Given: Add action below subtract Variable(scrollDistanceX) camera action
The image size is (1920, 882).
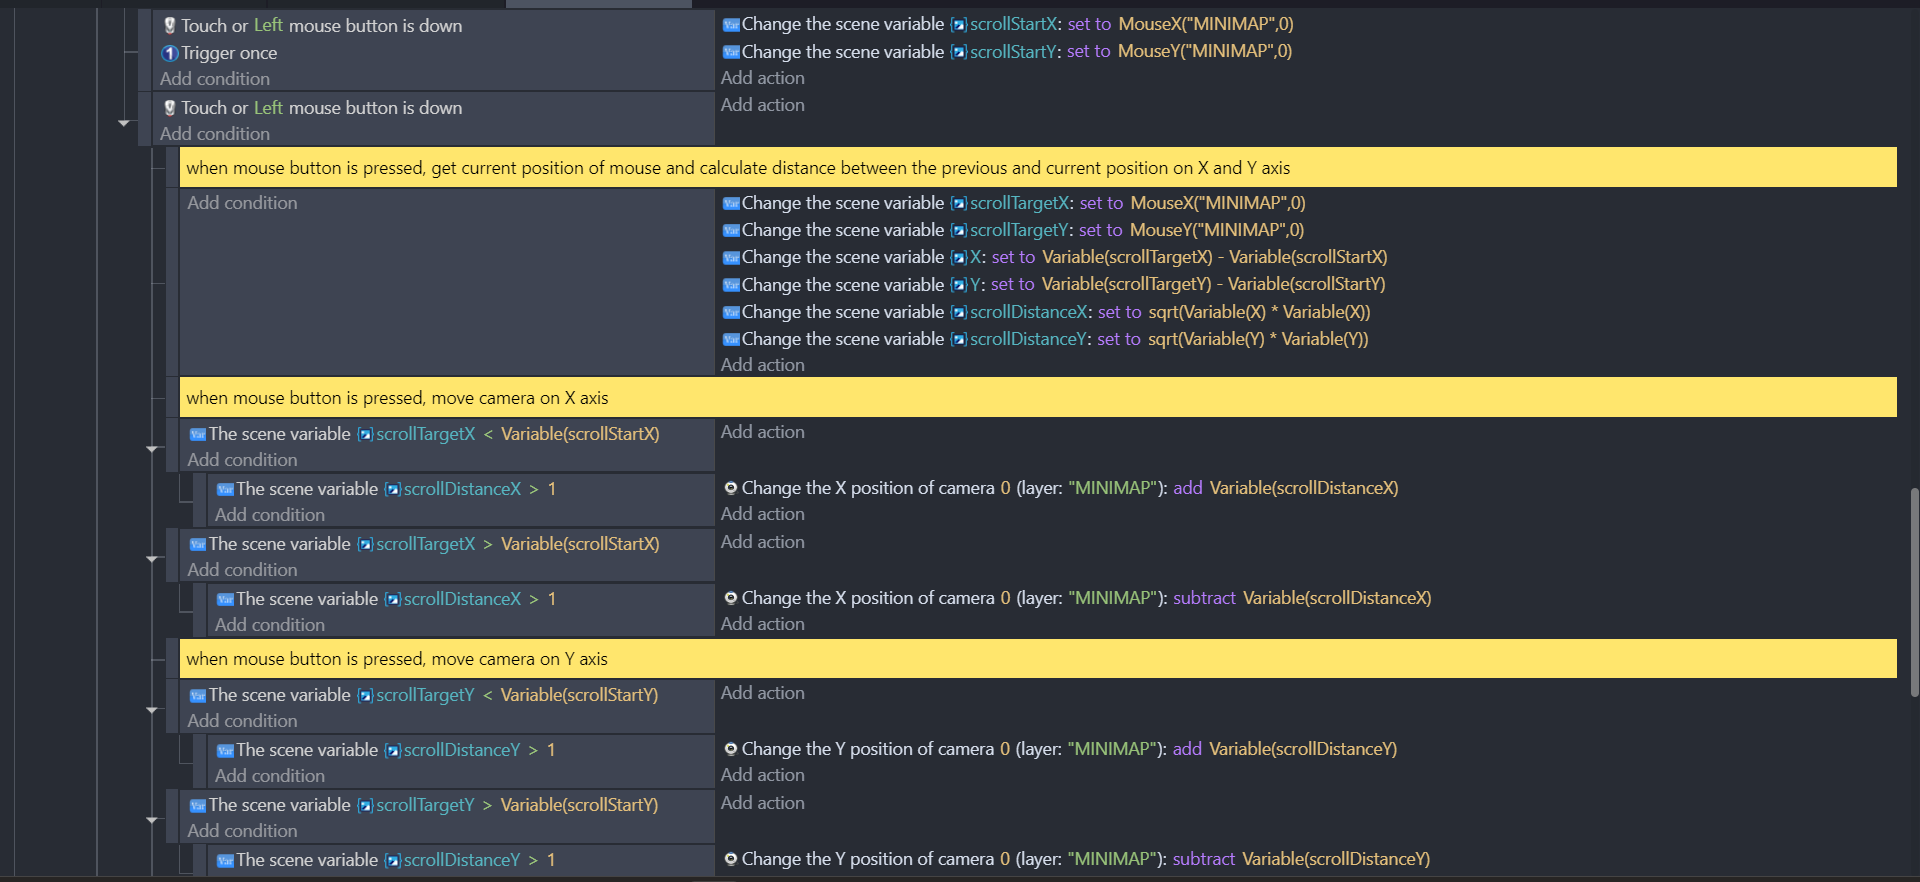Looking at the screenshot, I should 763,624.
